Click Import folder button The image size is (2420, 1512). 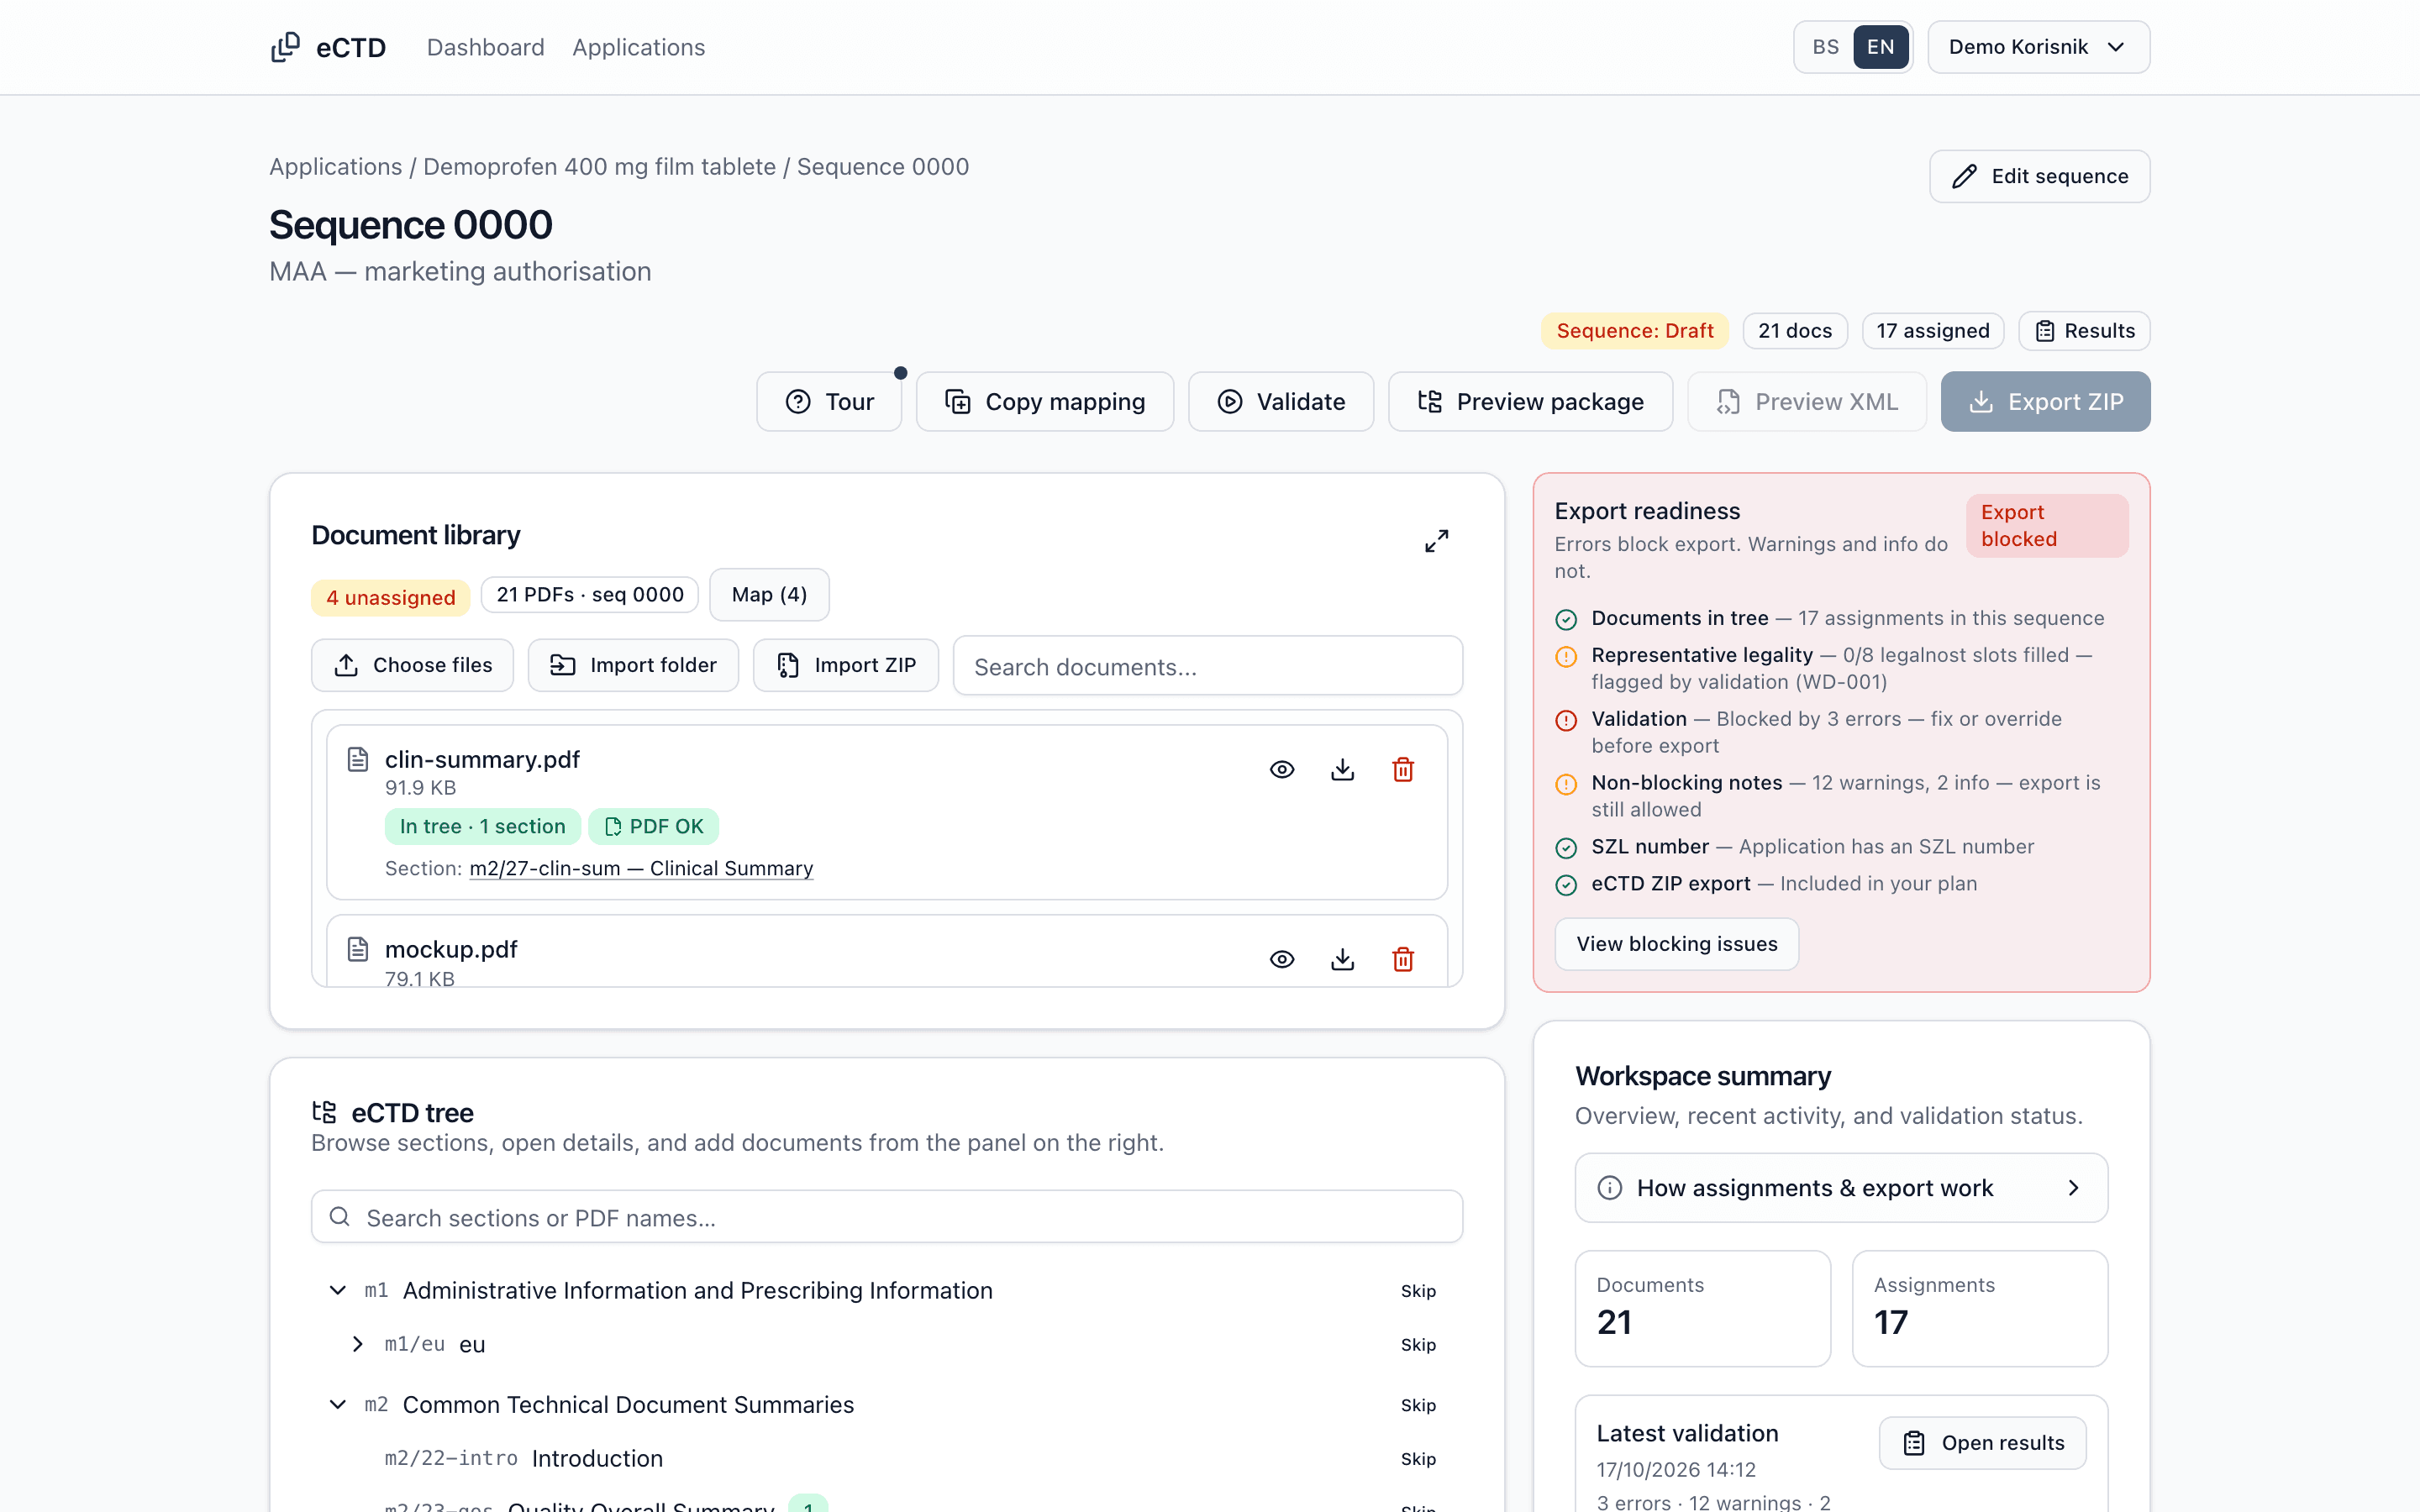pyautogui.click(x=633, y=665)
